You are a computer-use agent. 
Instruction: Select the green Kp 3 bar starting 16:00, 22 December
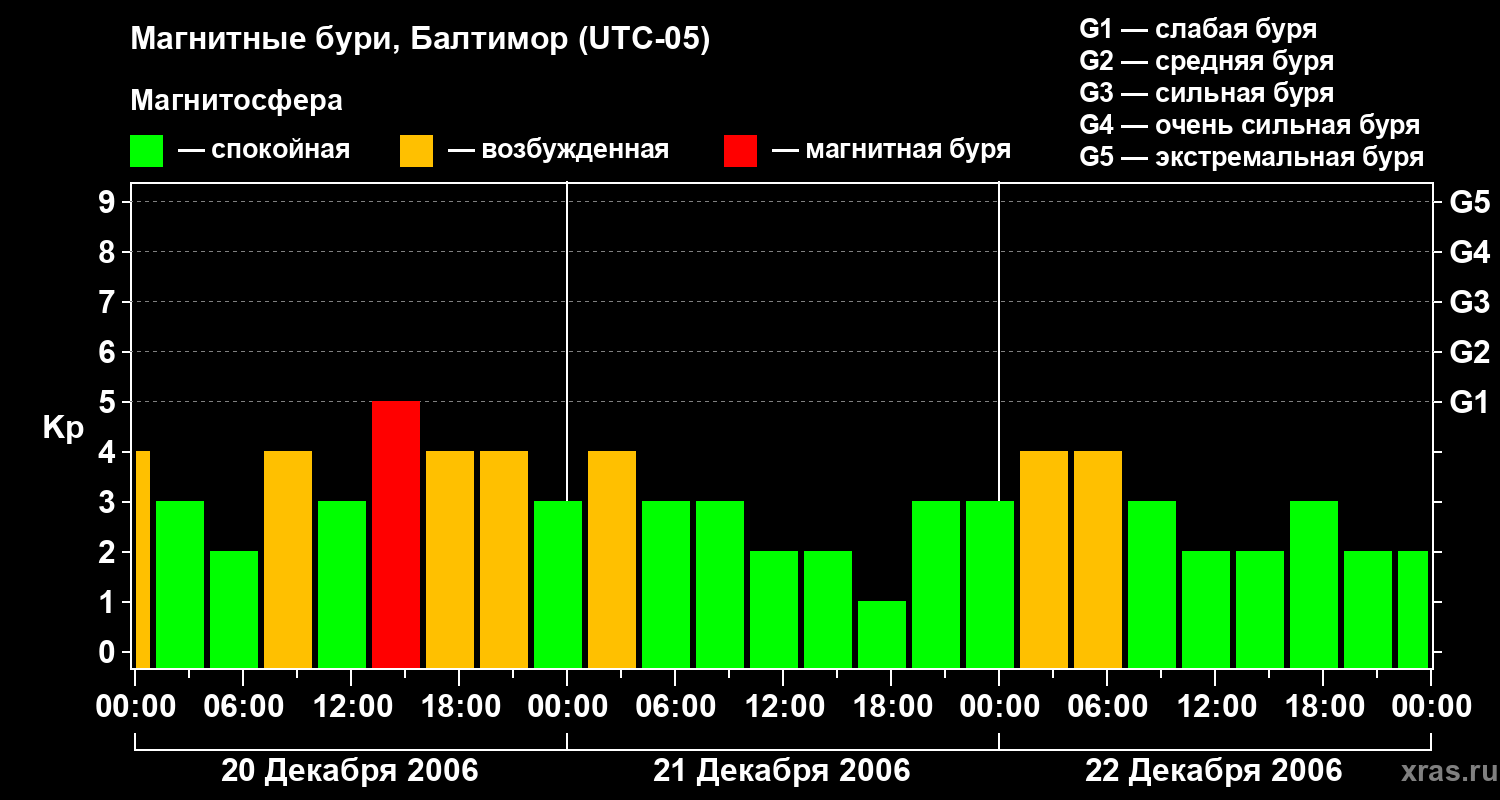tap(1314, 584)
